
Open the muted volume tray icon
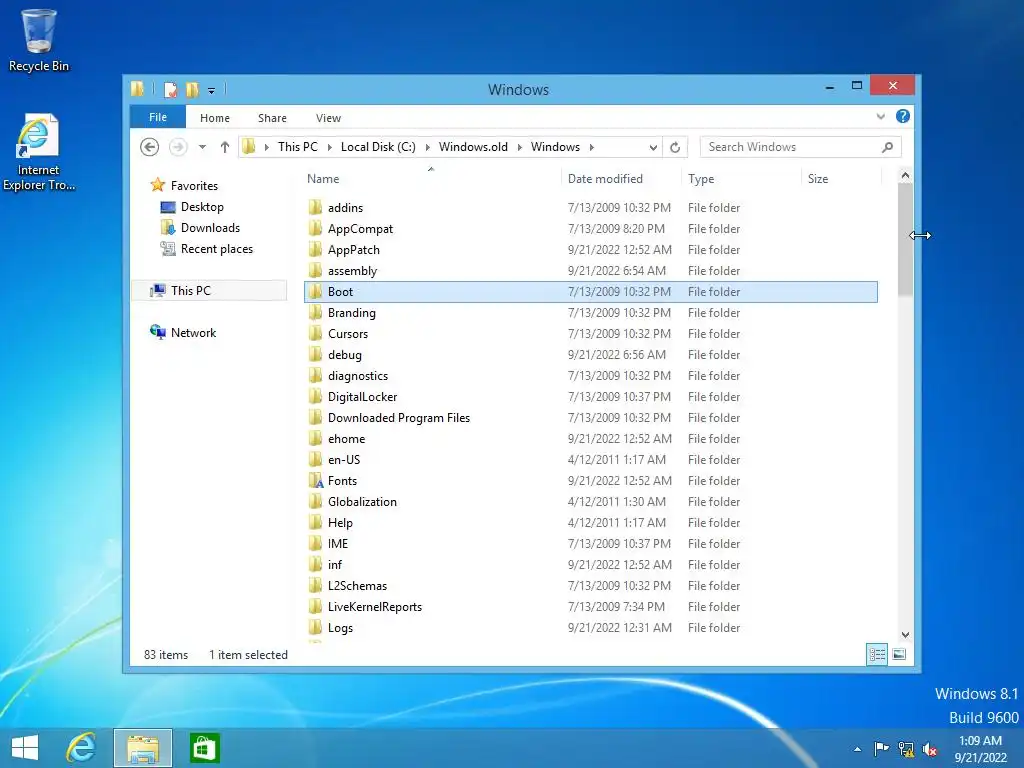click(930, 749)
